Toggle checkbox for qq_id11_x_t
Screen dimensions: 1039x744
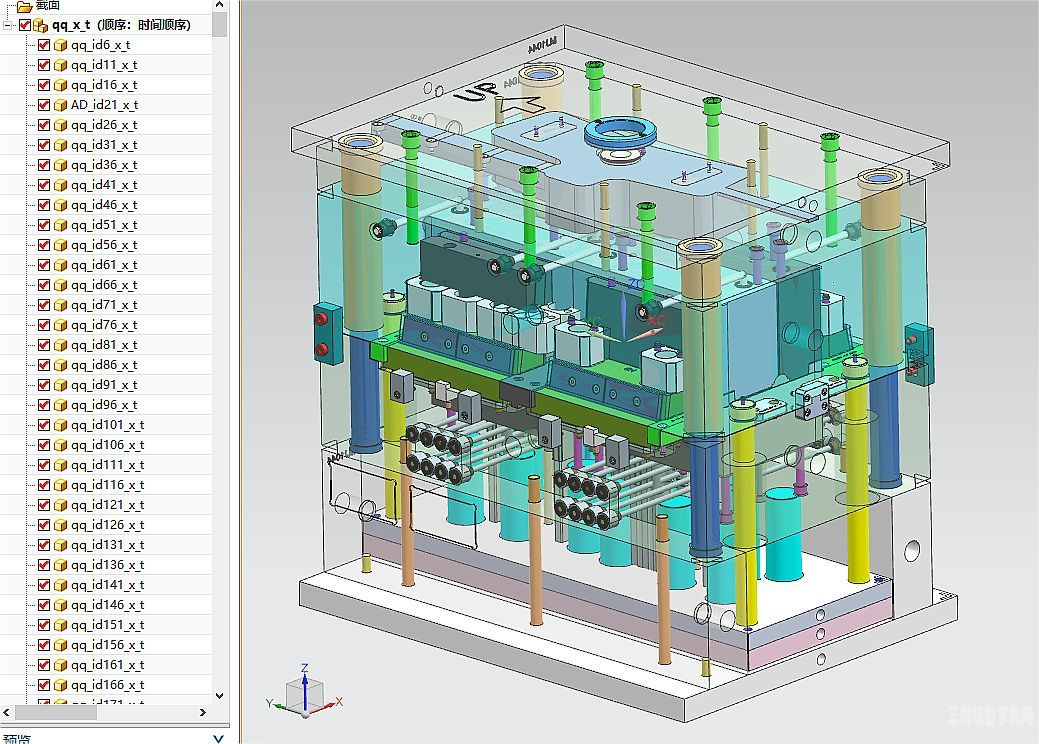coord(44,65)
